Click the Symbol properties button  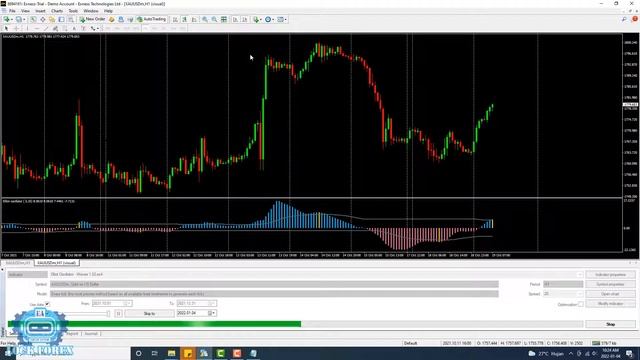611,284
